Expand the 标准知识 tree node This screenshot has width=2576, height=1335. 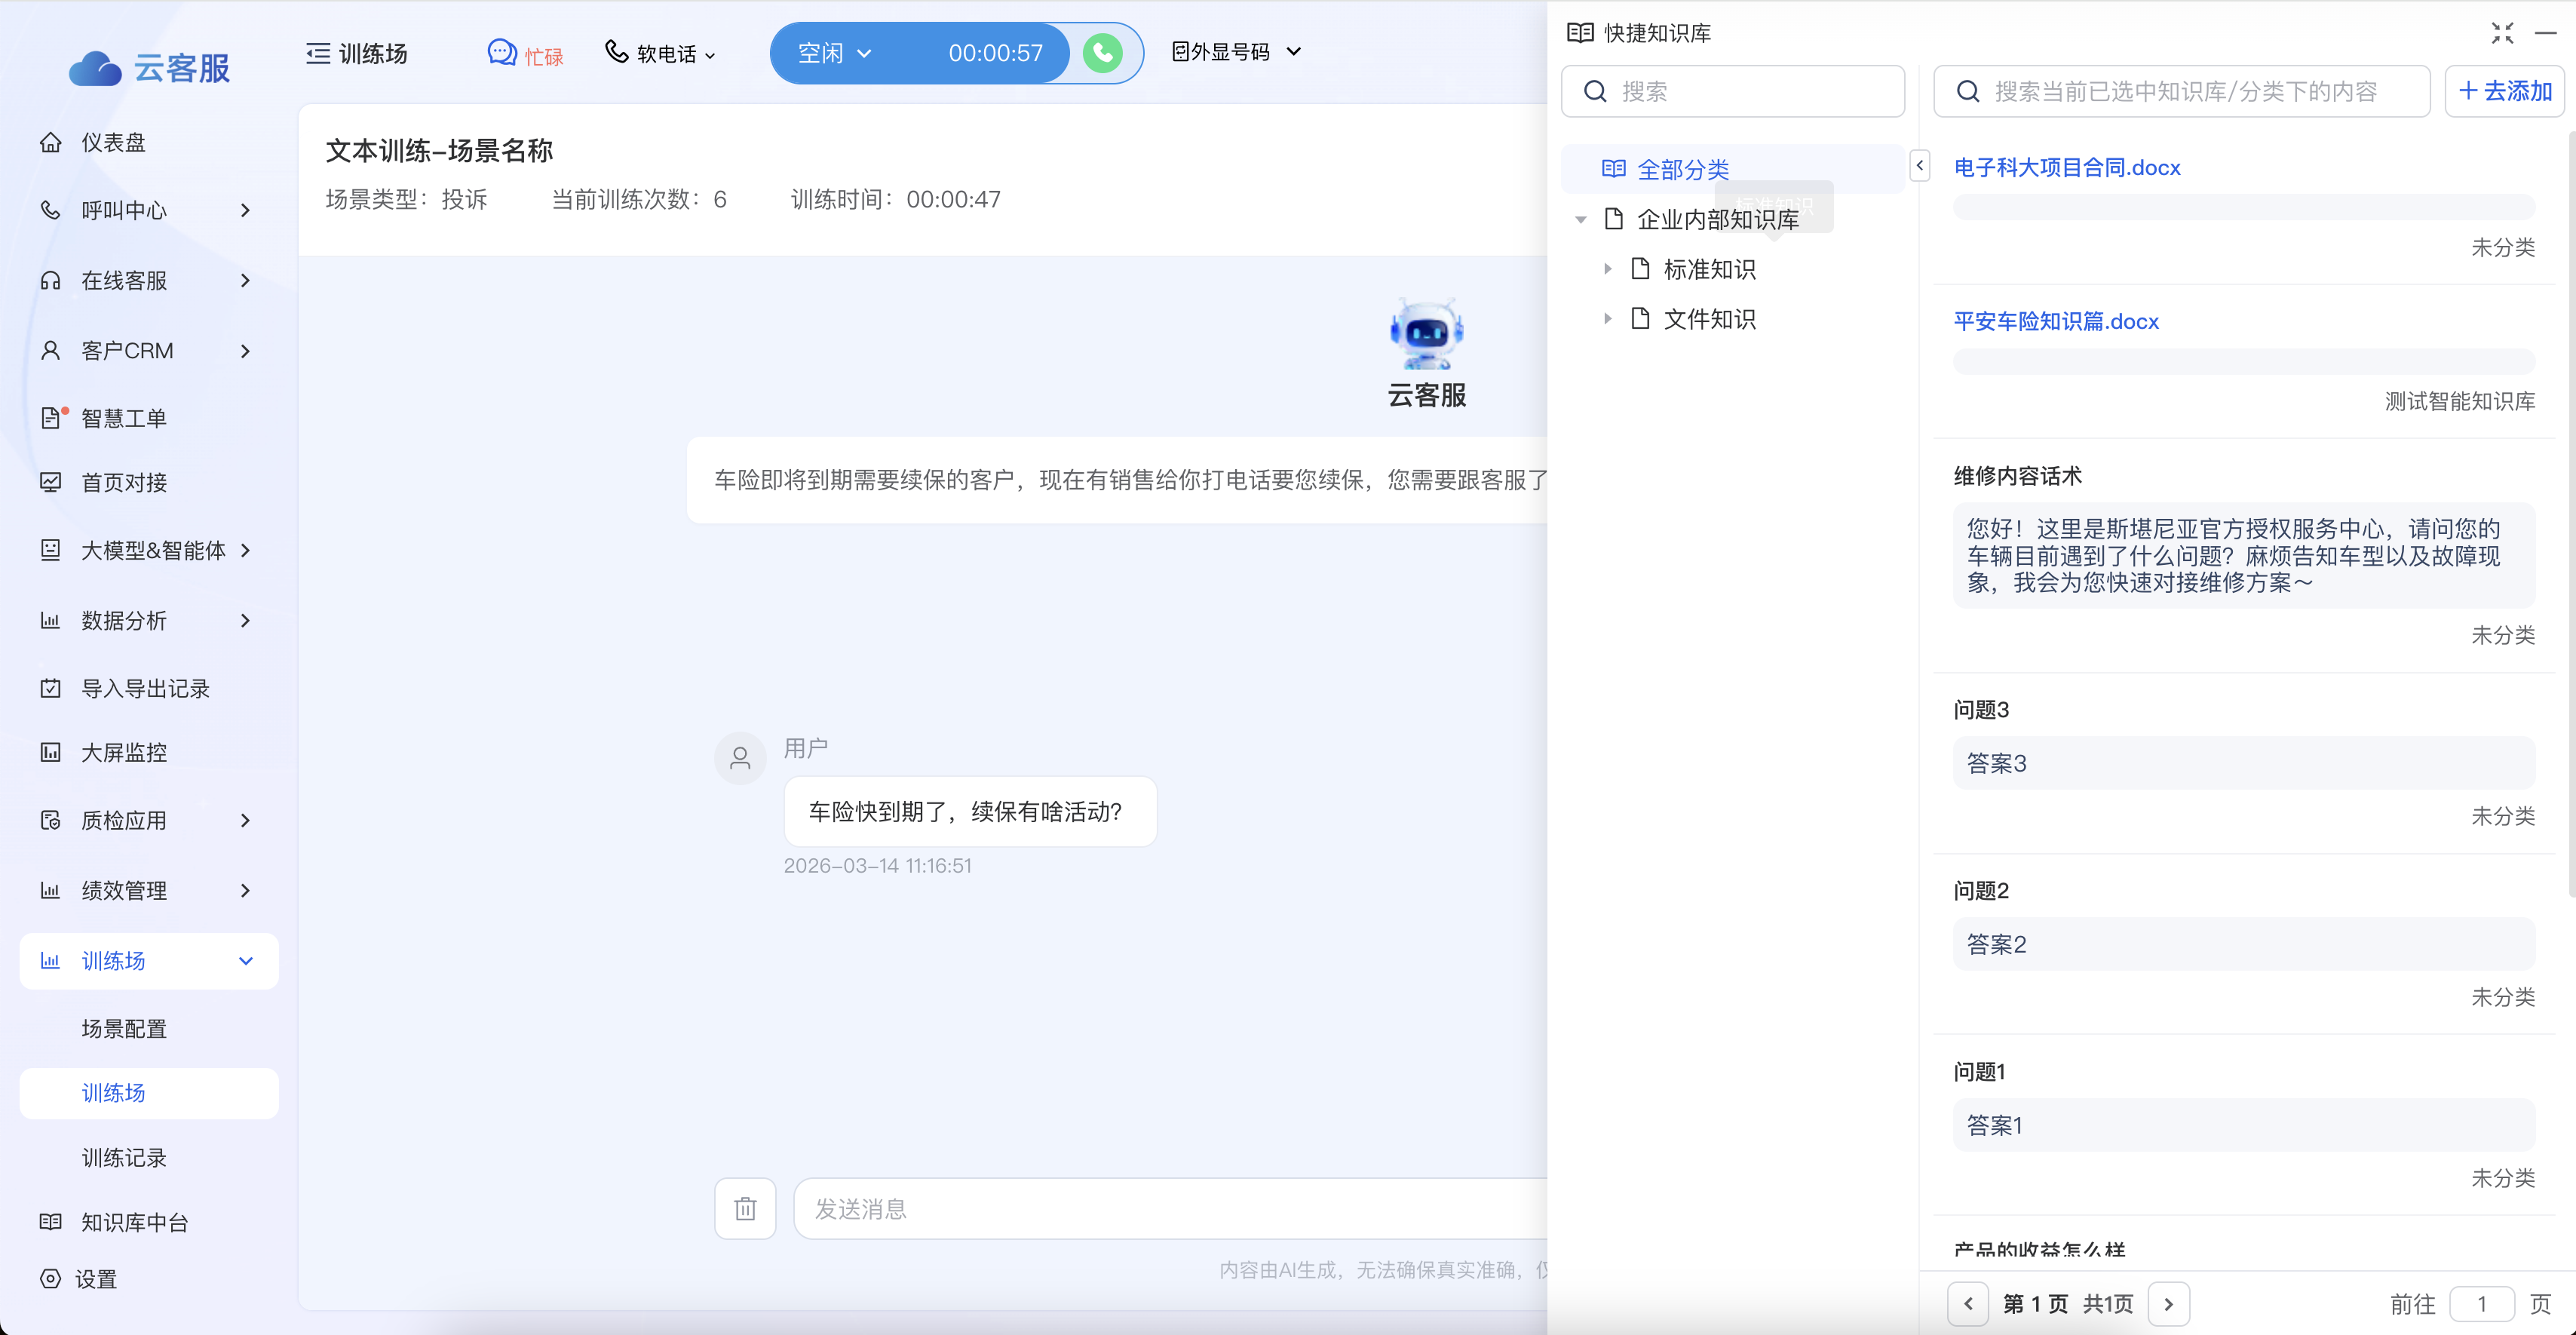point(1607,269)
